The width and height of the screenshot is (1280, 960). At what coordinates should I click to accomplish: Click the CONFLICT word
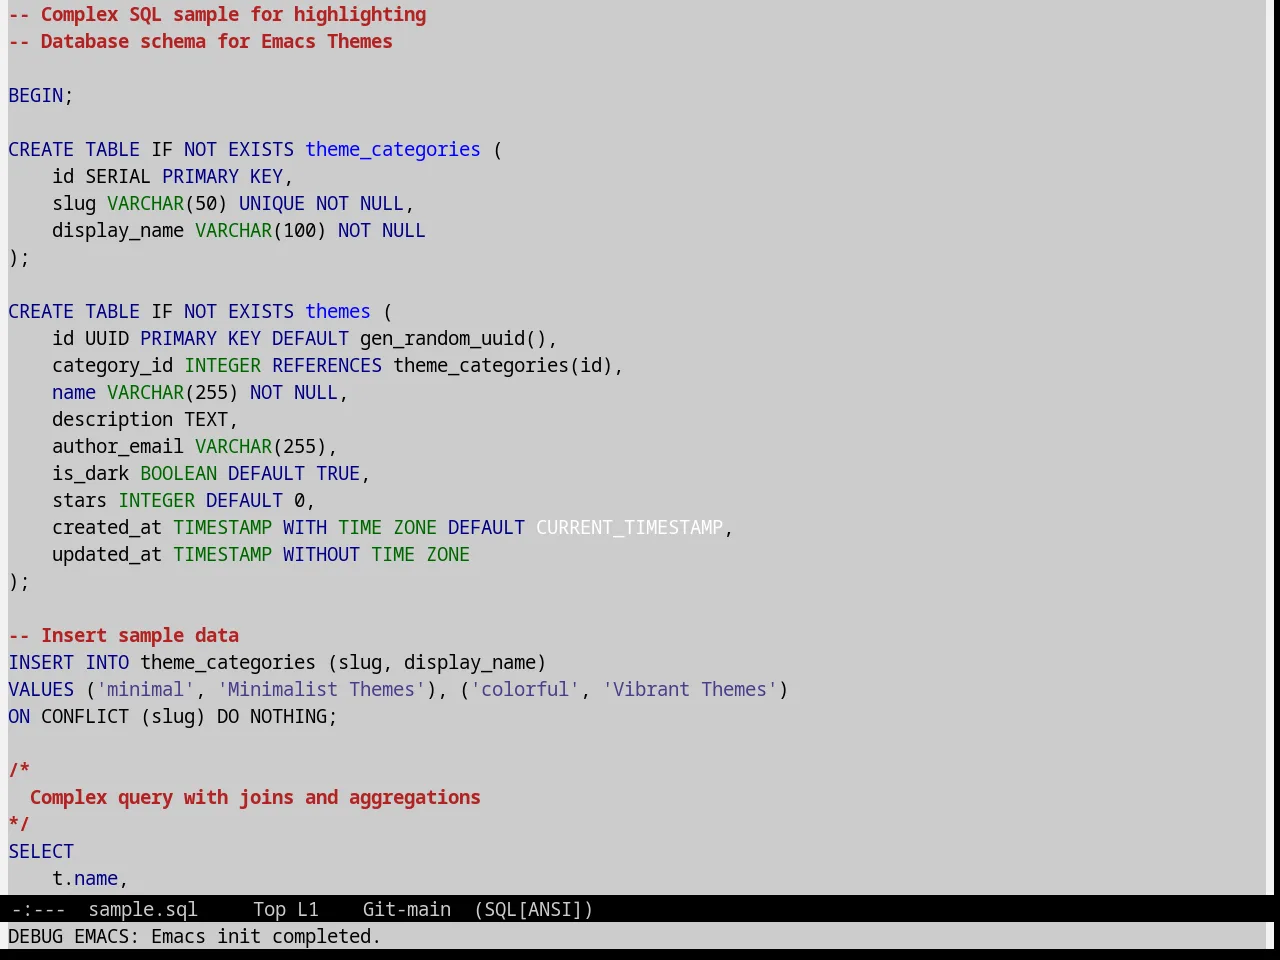(85, 717)
